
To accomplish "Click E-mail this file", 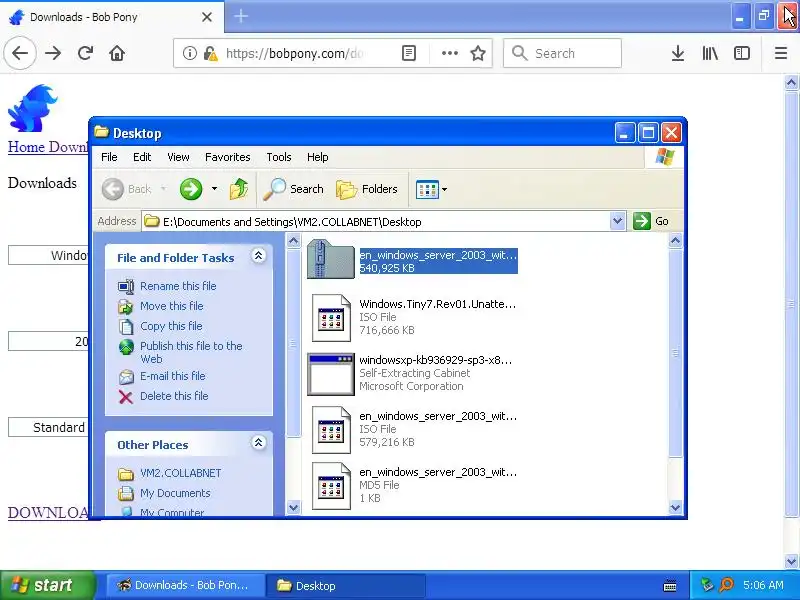I will pyautogui.click(x=172, y=376).
